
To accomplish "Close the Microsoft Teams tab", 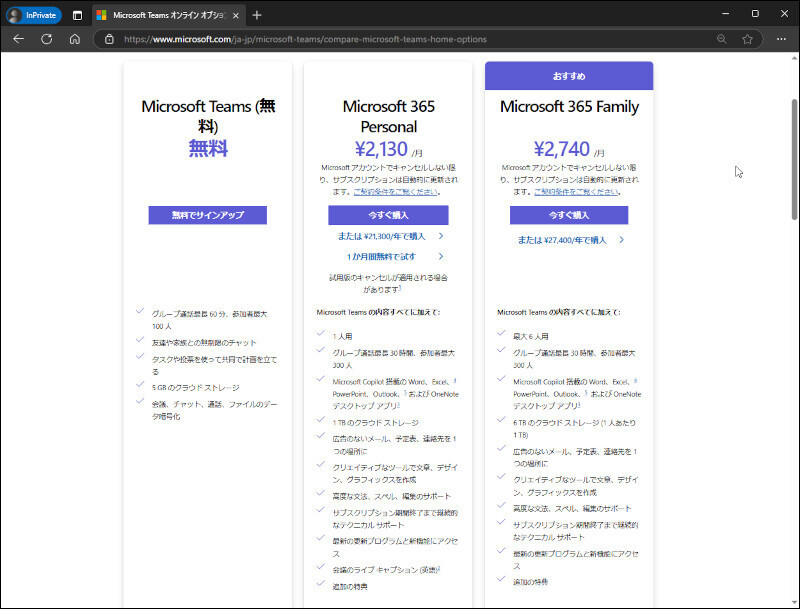I will click(x=236, y=15).
